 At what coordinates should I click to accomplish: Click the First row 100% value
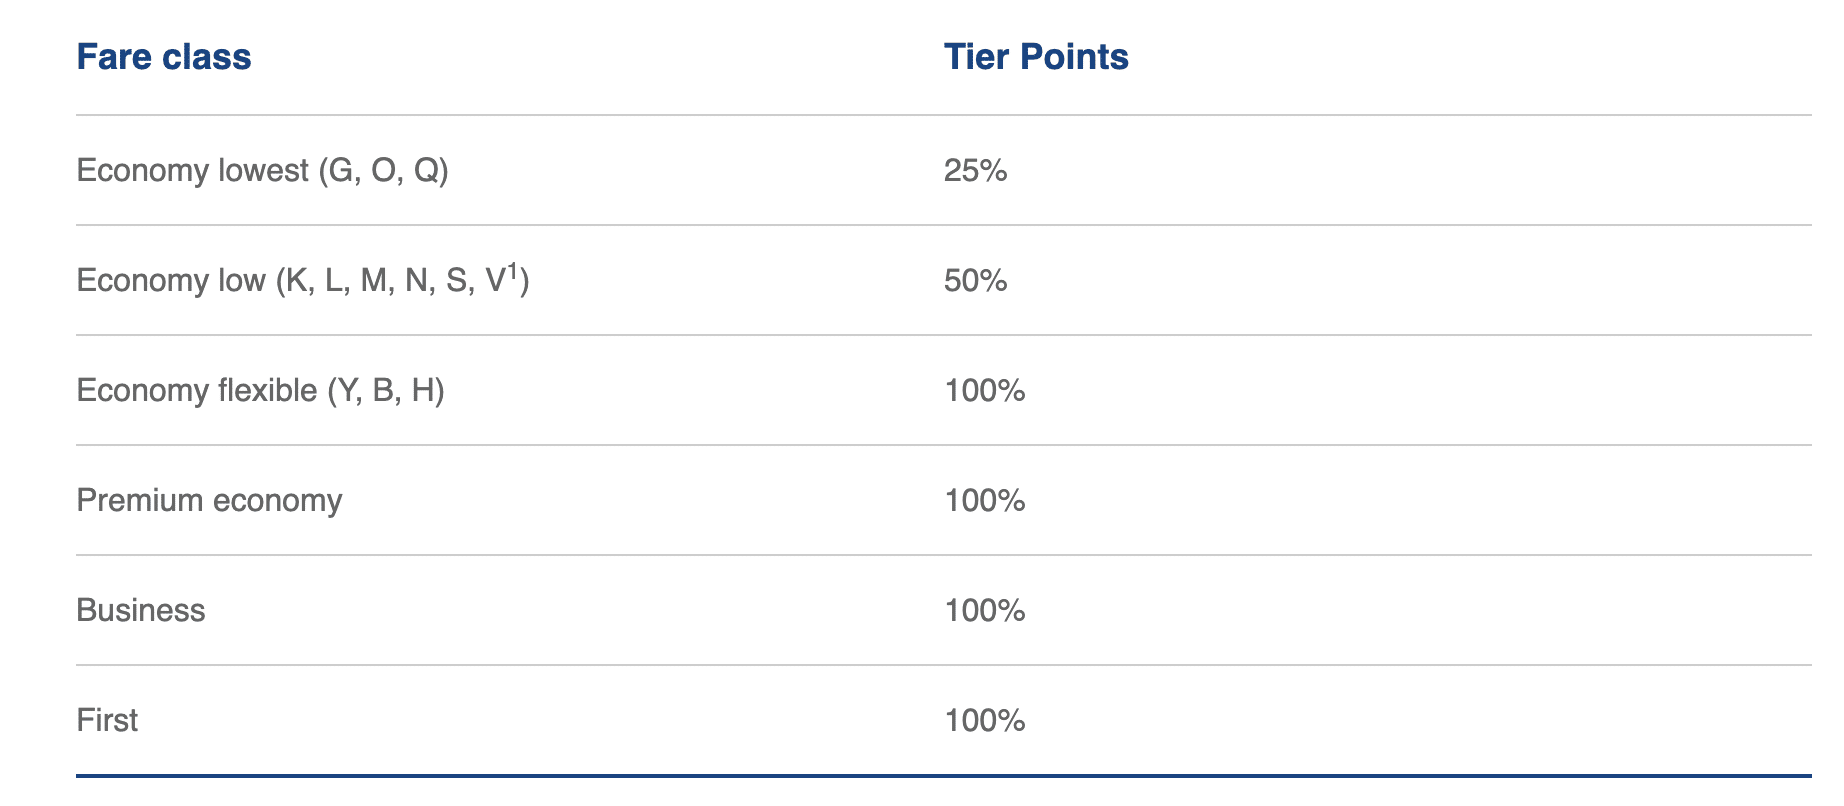[x=985, y=720]
